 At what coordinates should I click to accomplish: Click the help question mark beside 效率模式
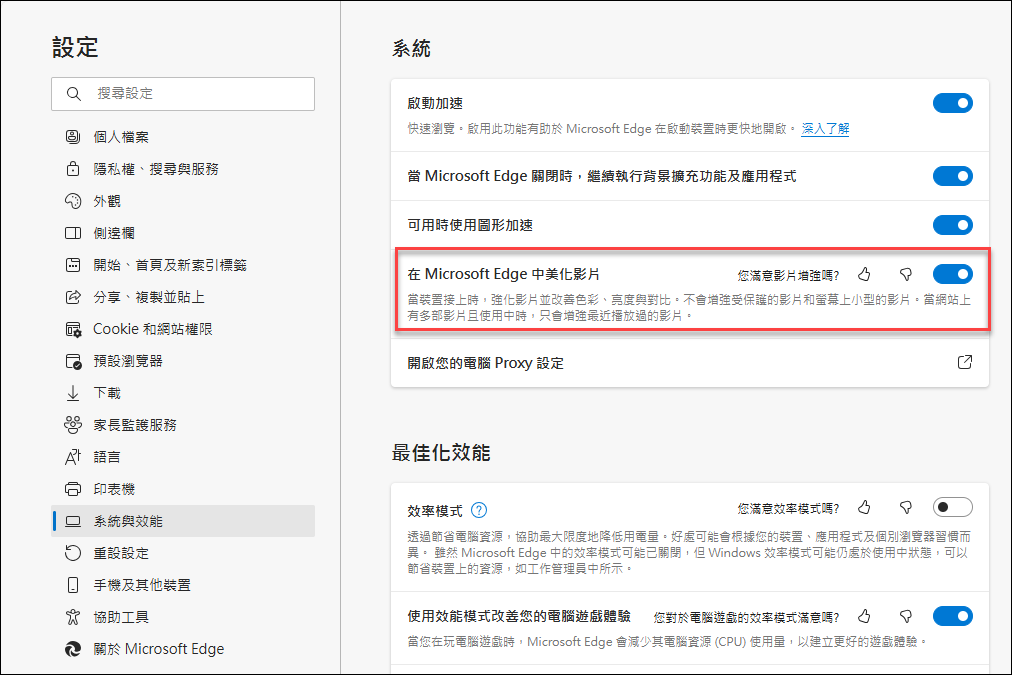click(x=479, y=510)
